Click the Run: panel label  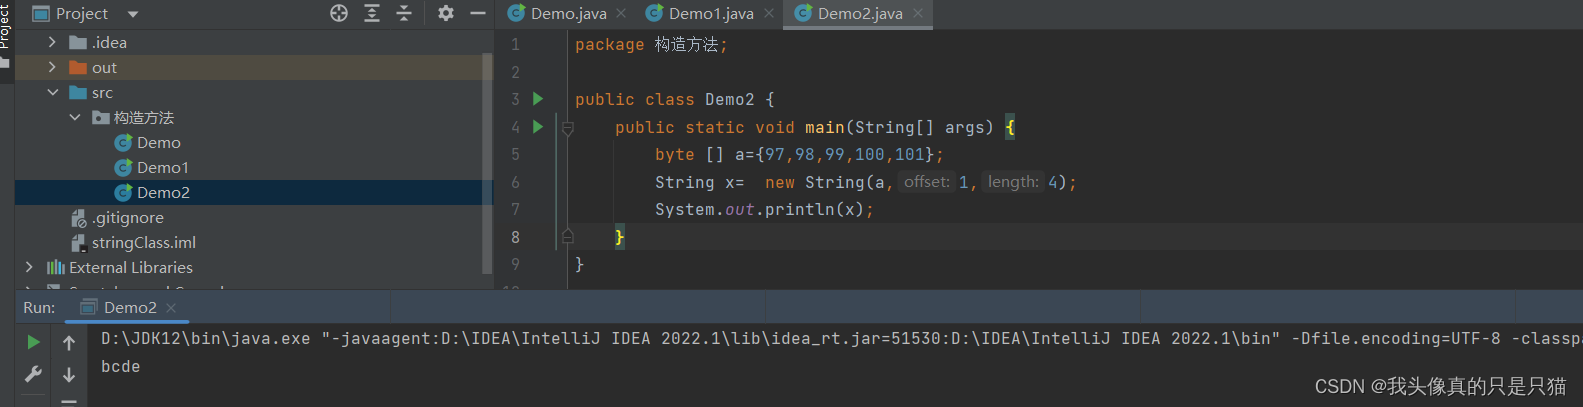39,307
